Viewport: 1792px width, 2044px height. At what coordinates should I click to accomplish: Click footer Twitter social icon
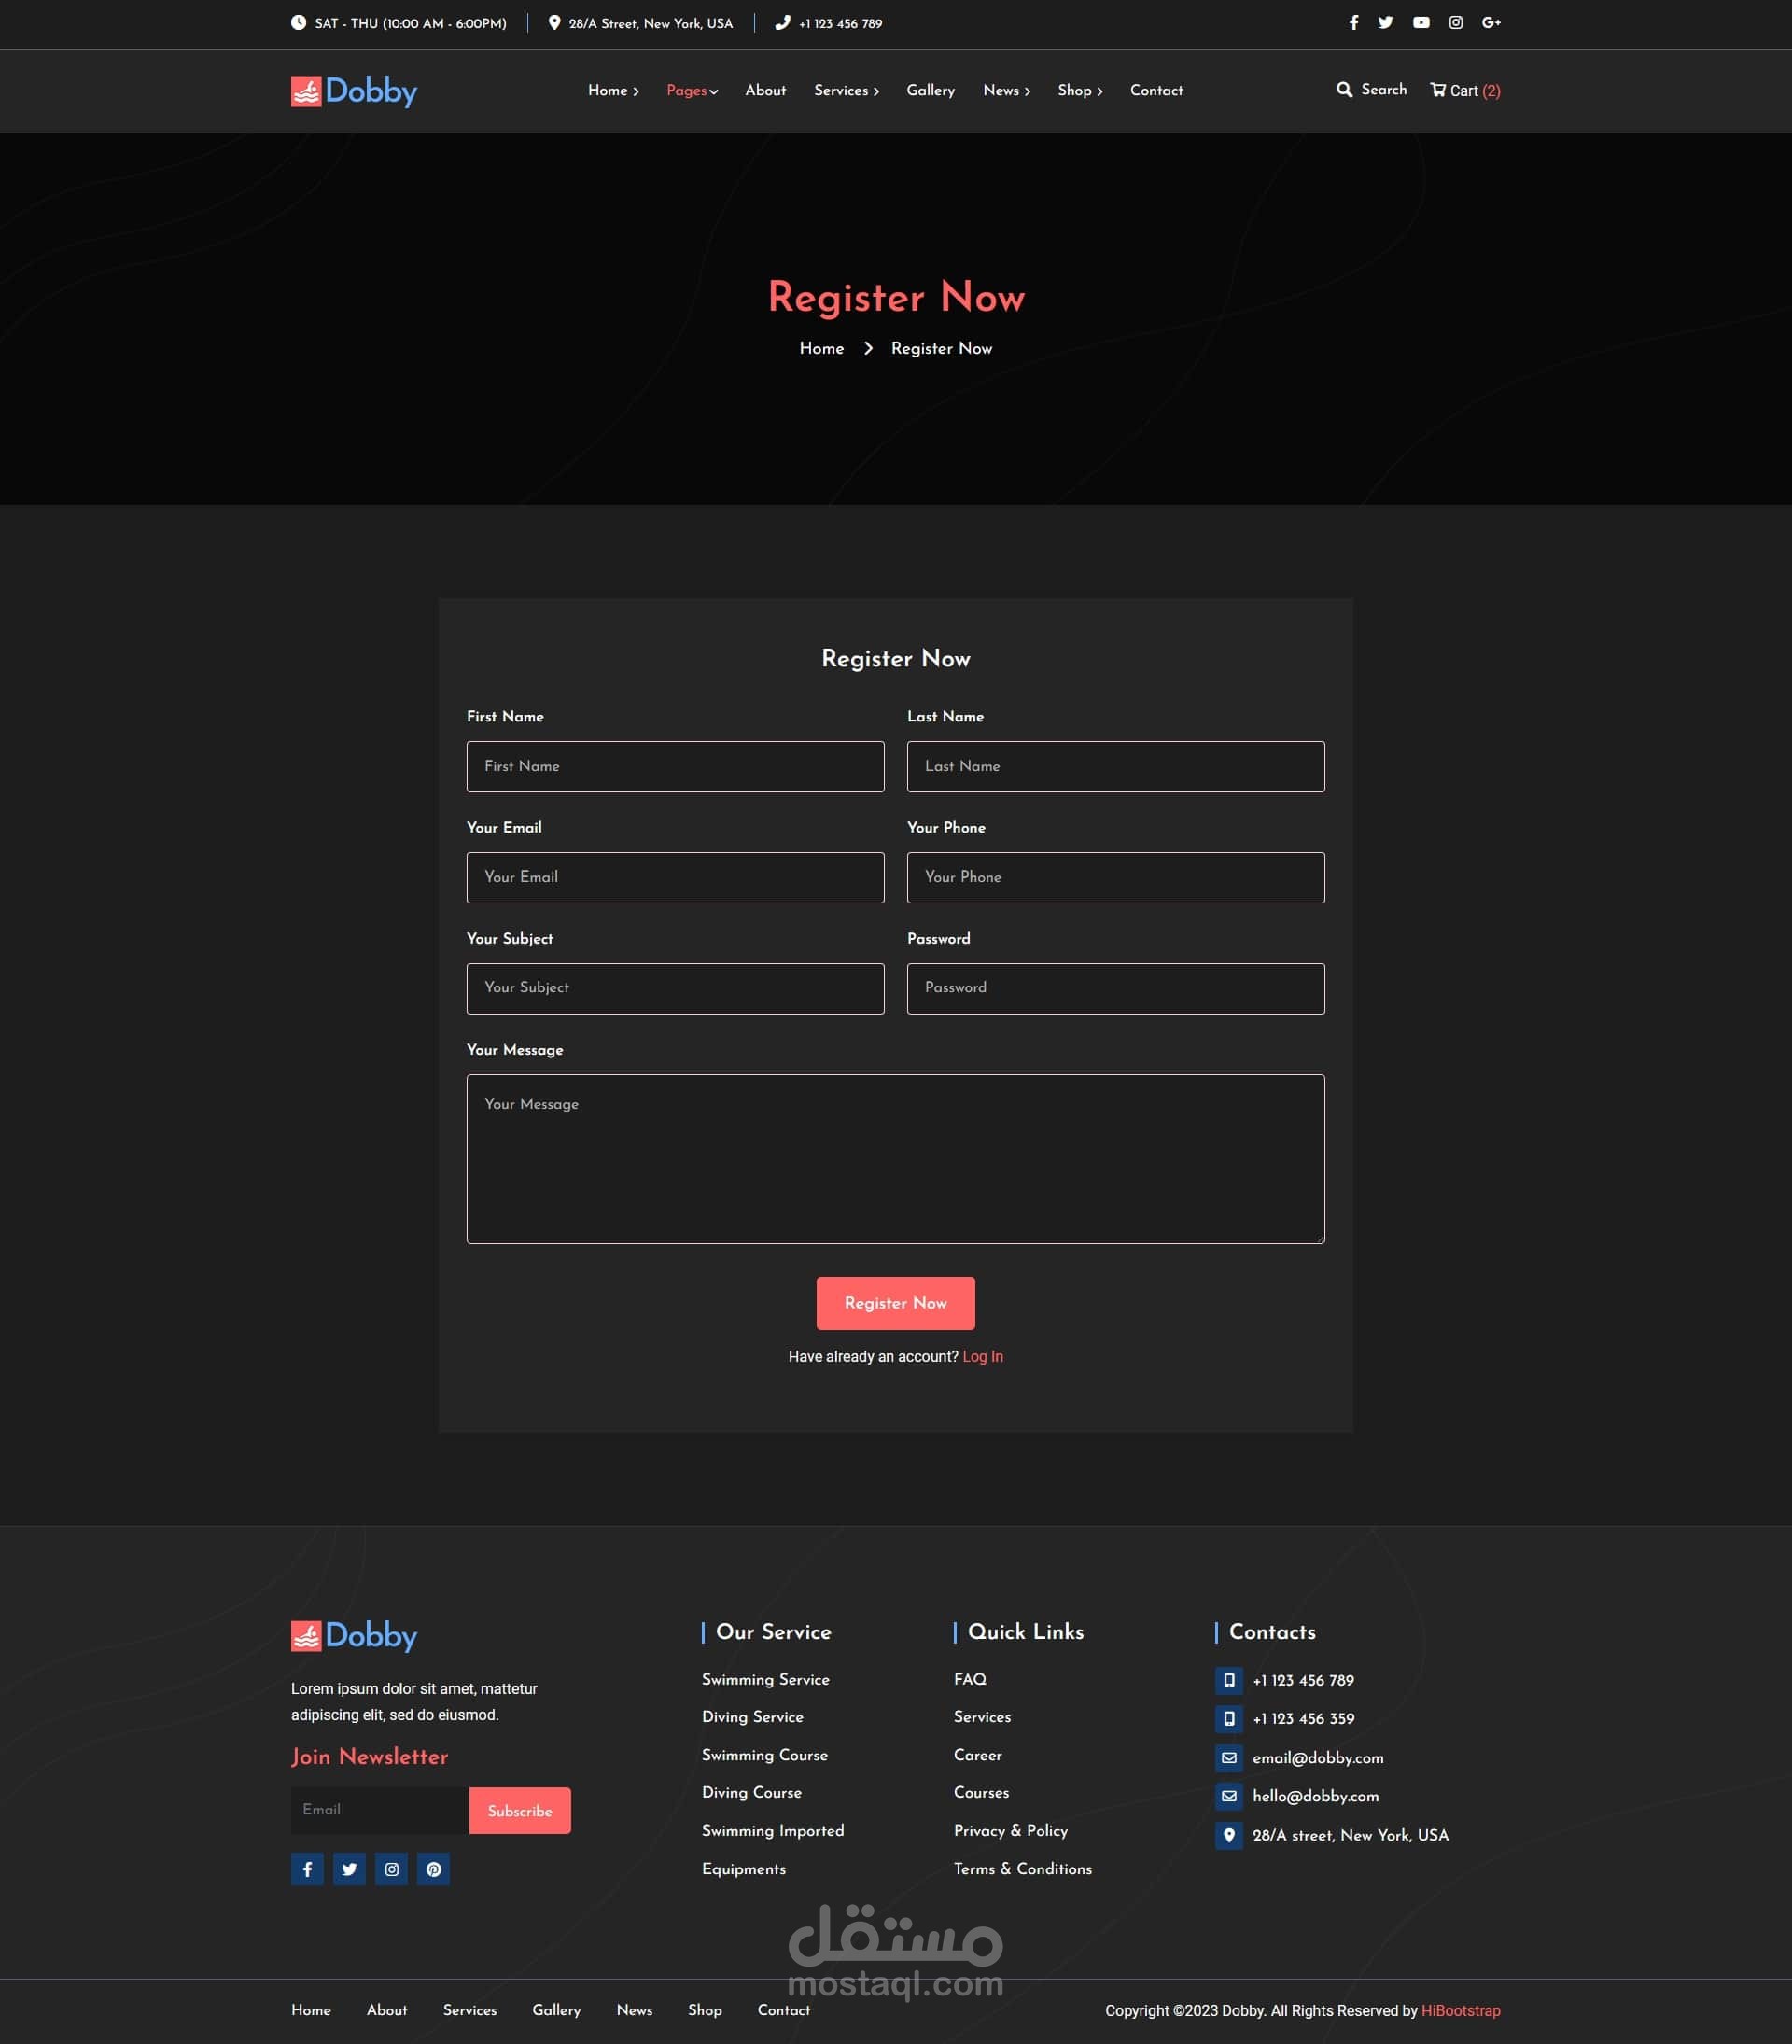click(349, 1869)
